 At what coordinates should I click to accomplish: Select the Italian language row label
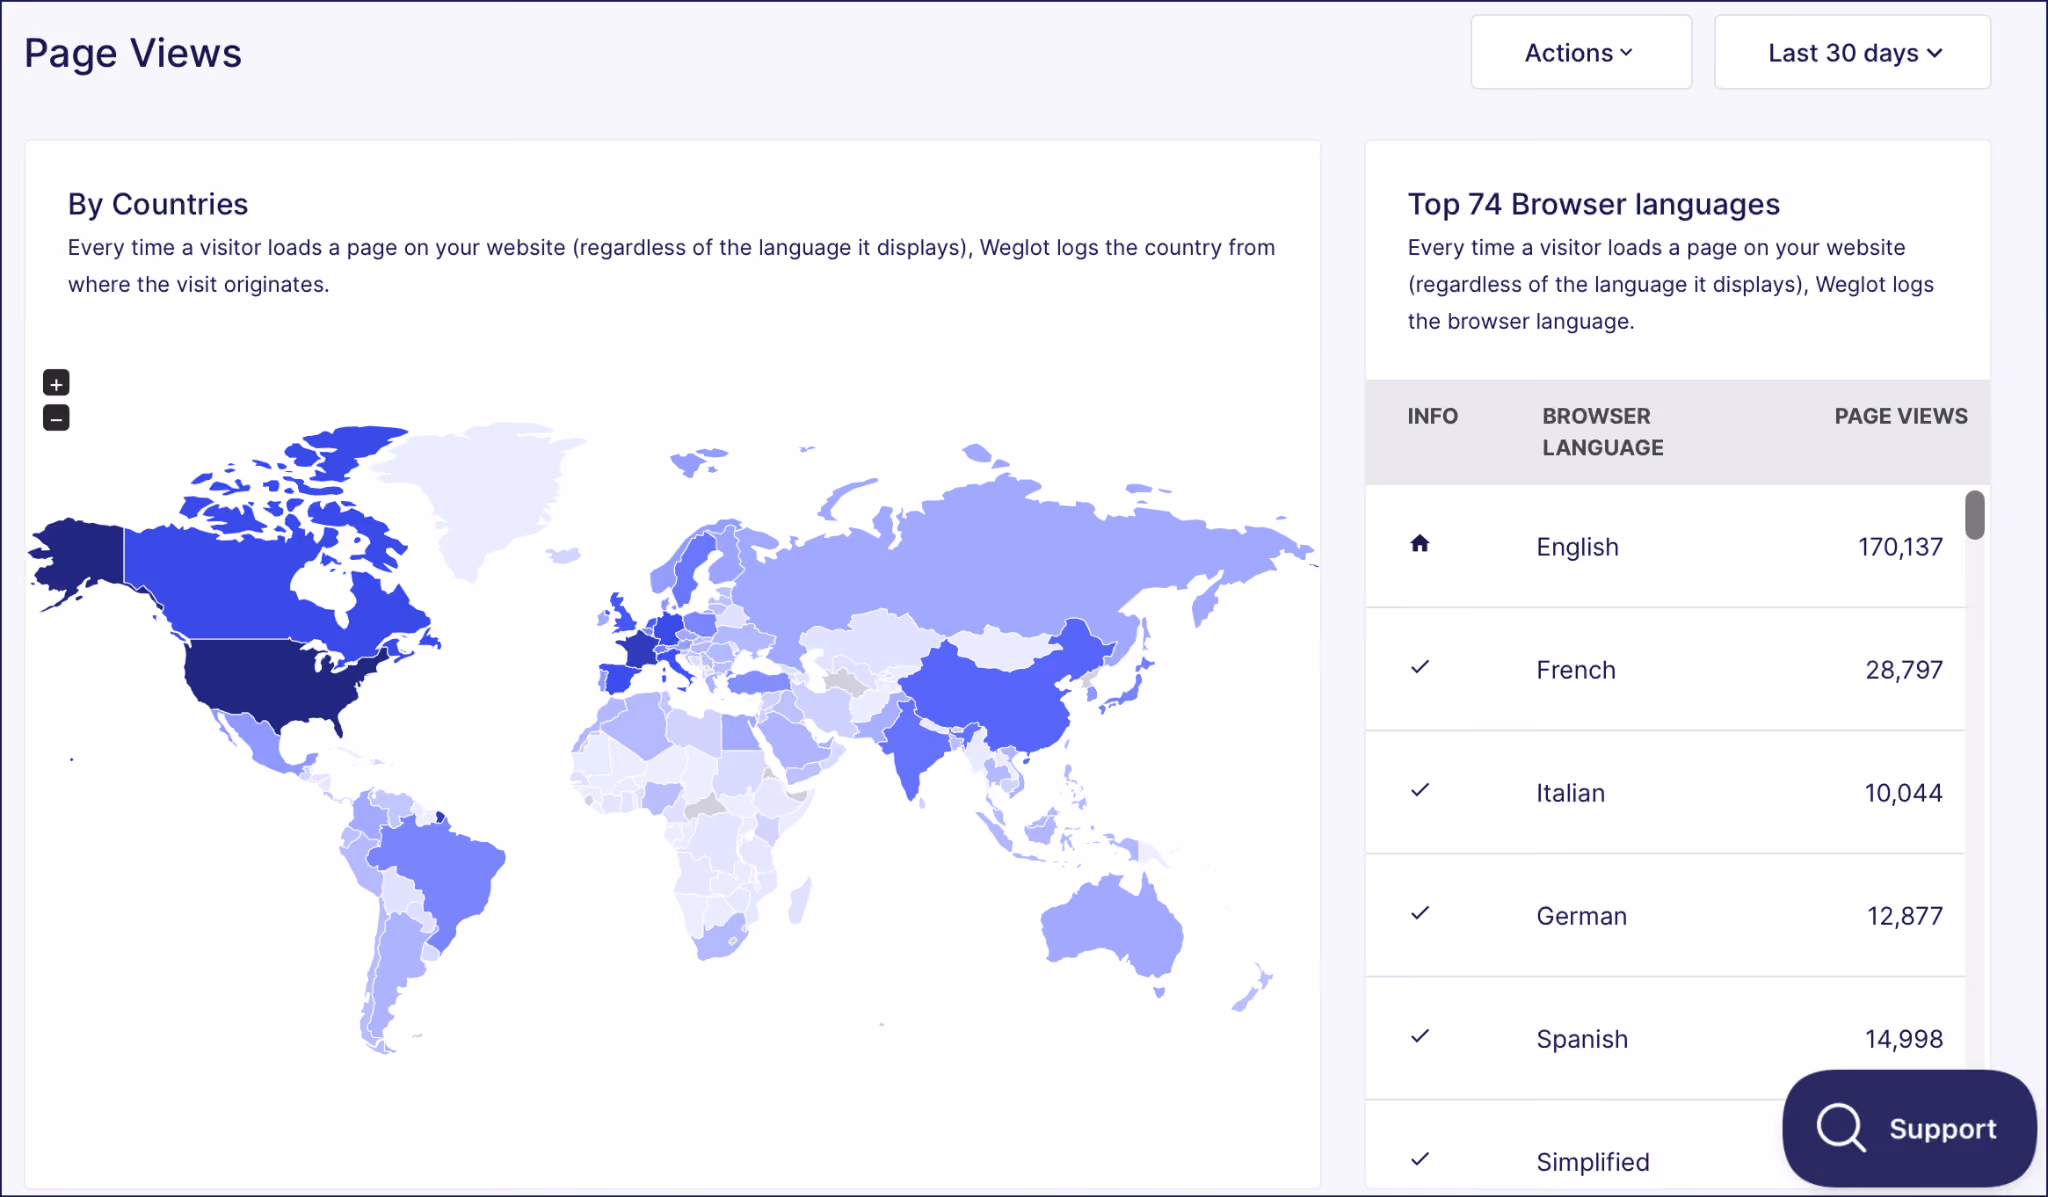[1570, 793]
